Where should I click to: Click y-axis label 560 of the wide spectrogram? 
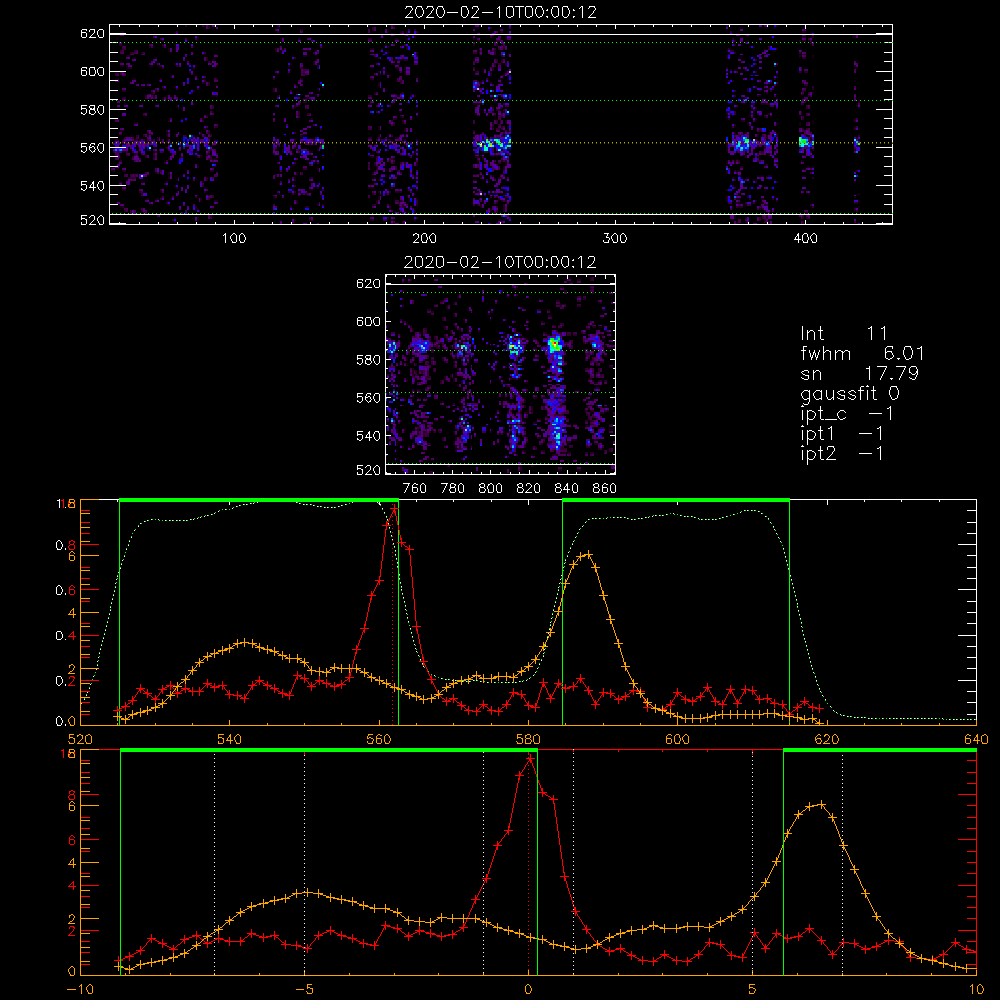point(92,147)
